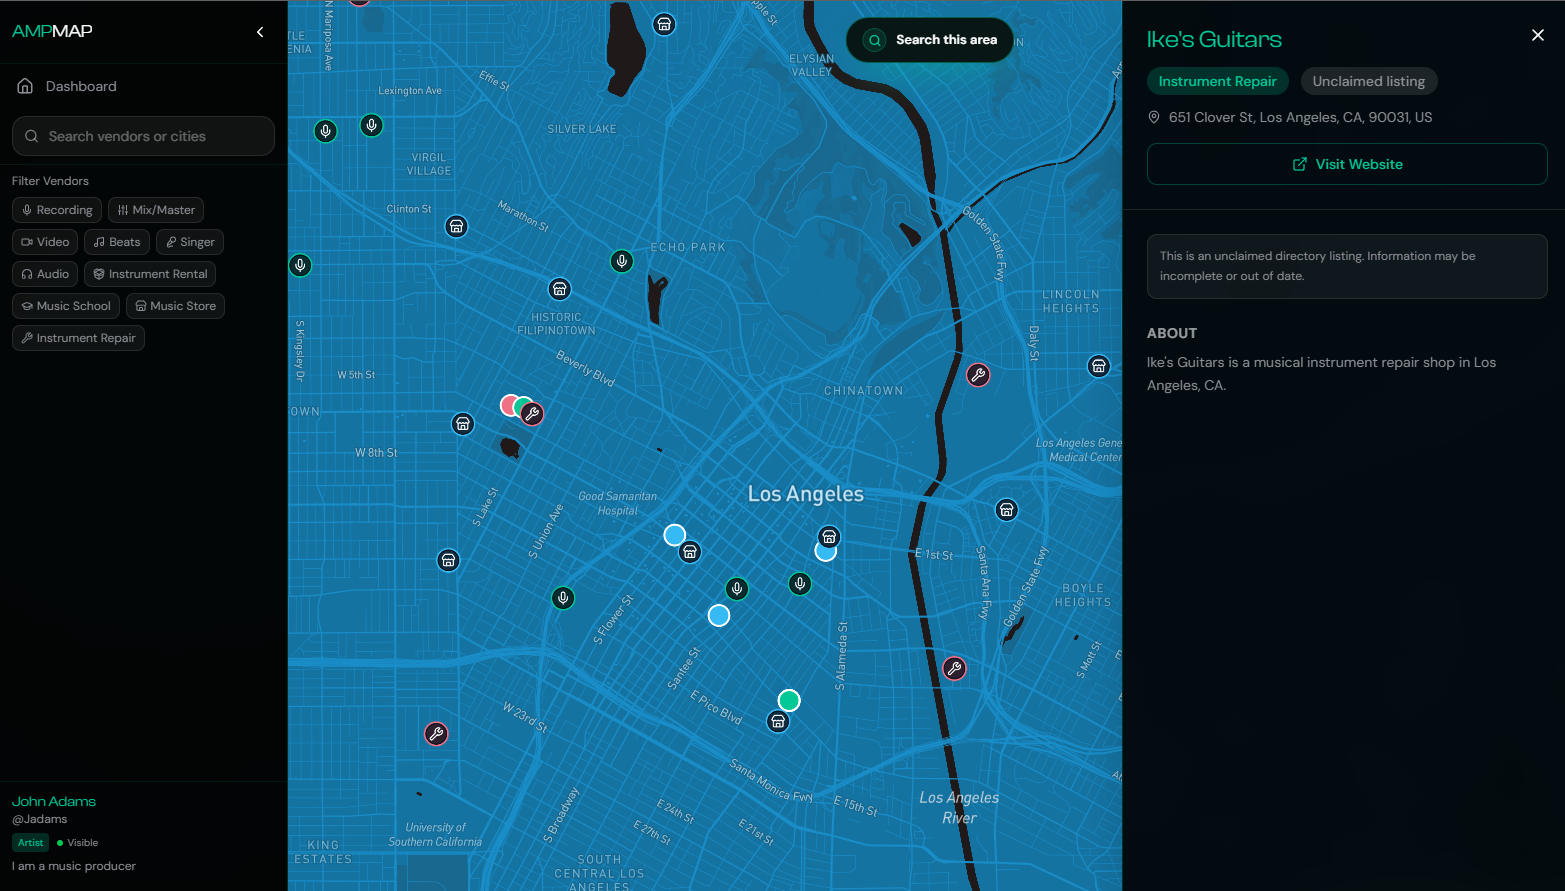Toggle the Singer vendor filter
Image resolution: width=1565 pixels, height=891 pixels.
(x=190, y=242)
